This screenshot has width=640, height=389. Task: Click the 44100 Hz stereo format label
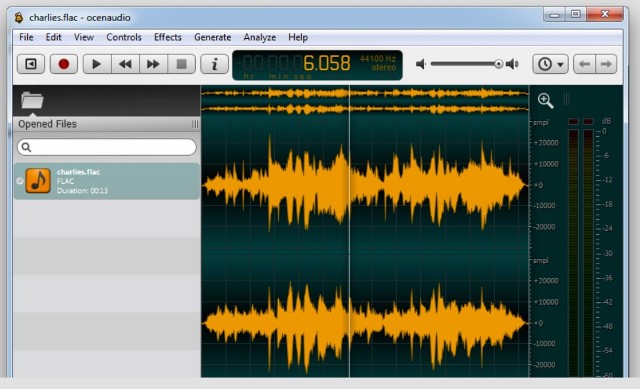tap(378, 63)
